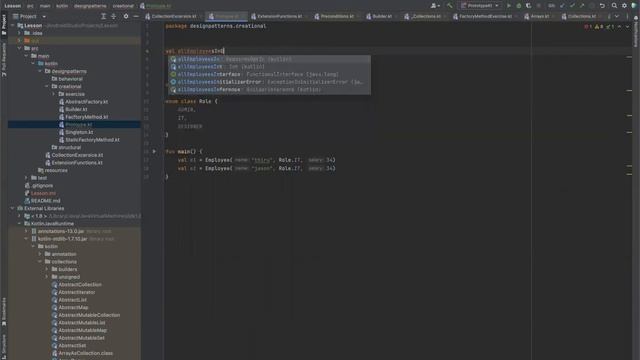The image size is (640, 360).
Task: Choose allEmployeesInference completion suggestion
Action: click(269, 89)
